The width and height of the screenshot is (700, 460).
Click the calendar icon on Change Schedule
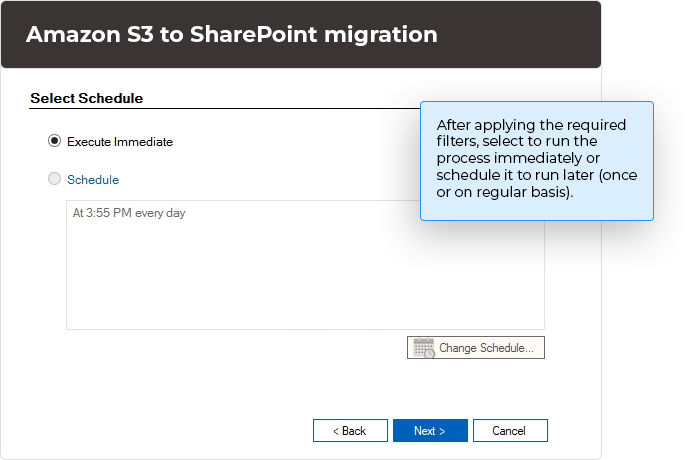click(424, 348)
